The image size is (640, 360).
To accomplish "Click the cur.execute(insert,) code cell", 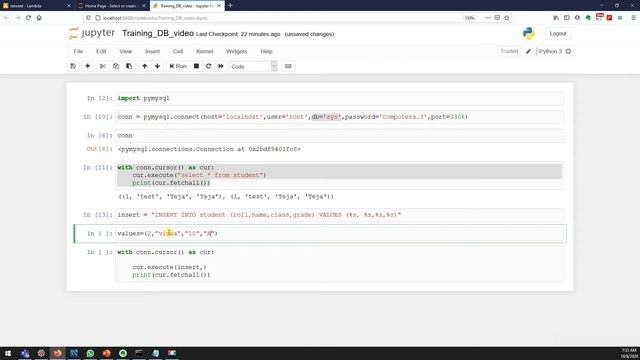I will click(340, 264).
